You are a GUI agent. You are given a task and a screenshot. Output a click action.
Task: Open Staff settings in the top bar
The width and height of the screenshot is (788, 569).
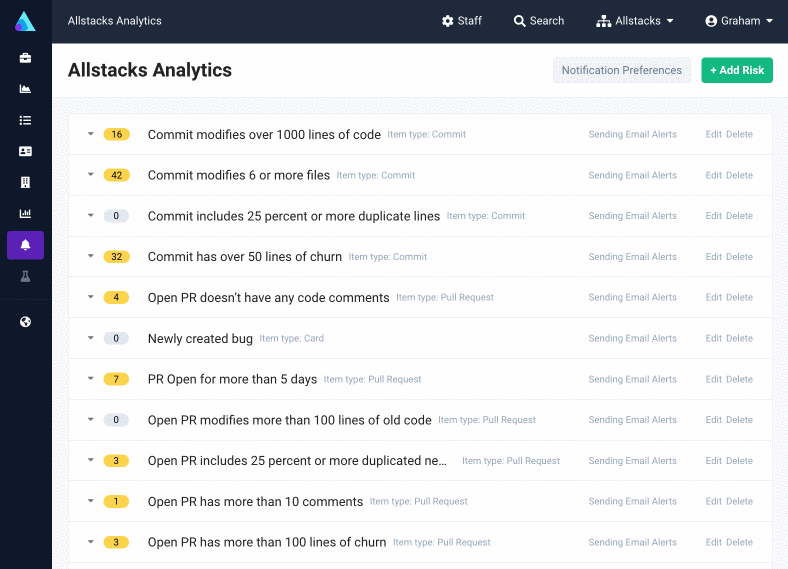coord(461,21)
